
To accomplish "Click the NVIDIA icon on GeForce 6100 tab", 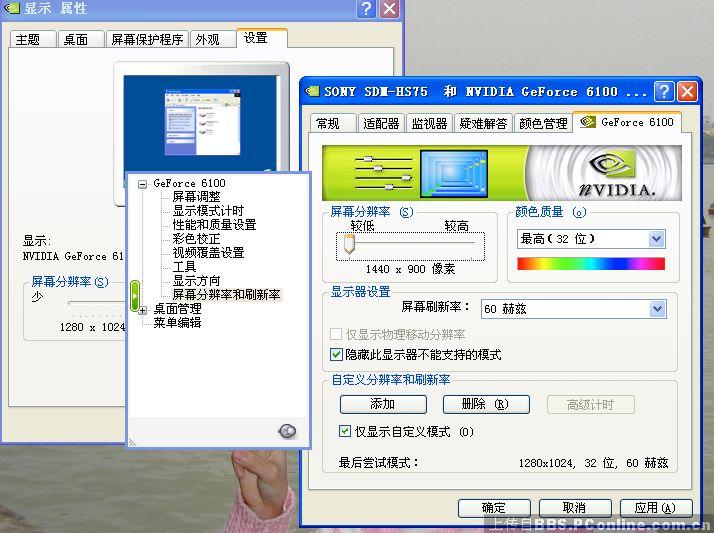I will (587, 122).
